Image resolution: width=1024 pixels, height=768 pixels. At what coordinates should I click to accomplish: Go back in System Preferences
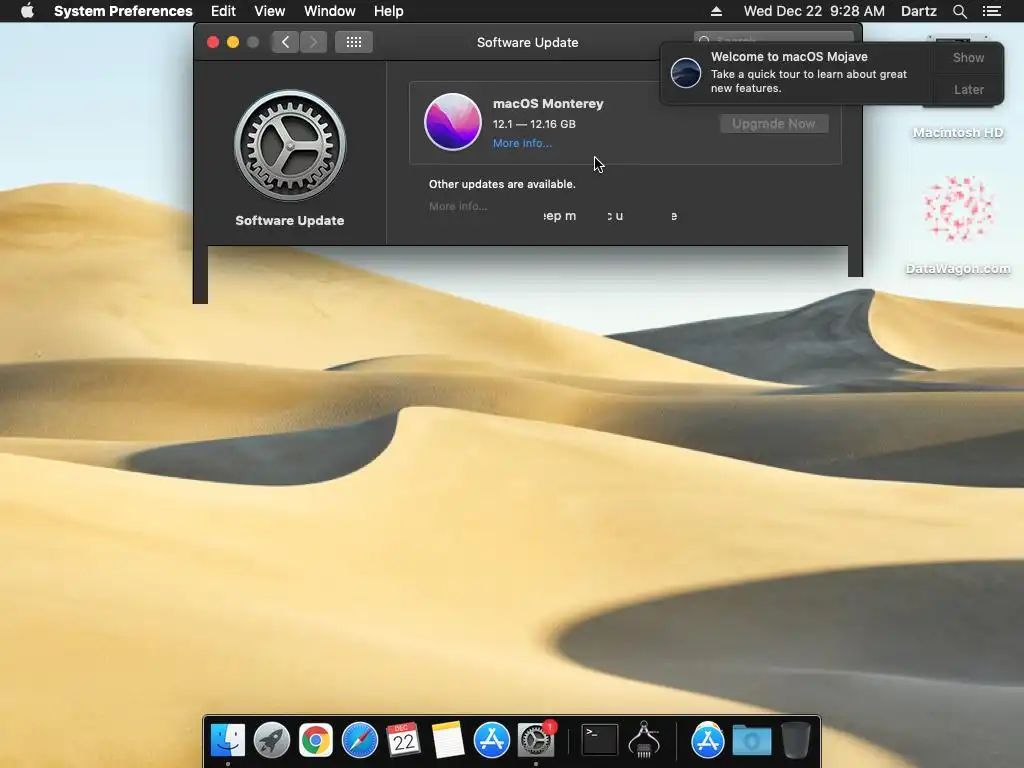click(x=285, y=42)
